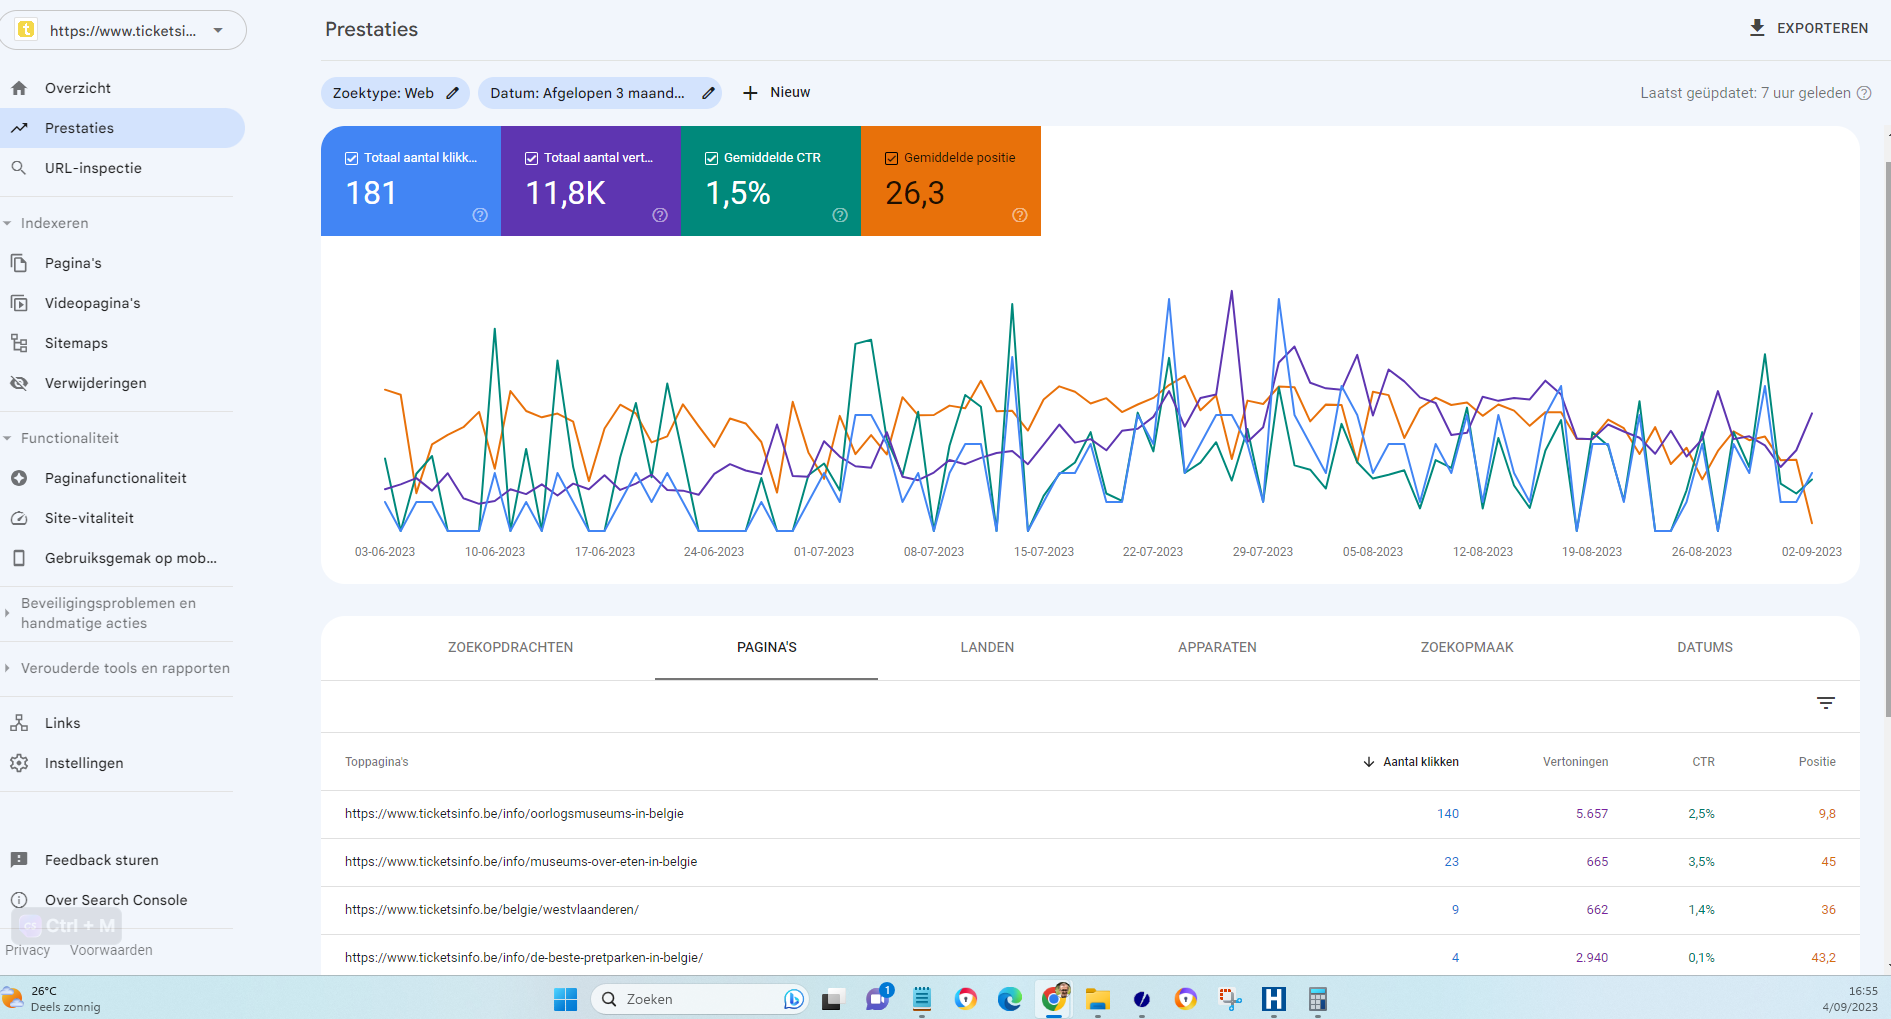Open help icon on Totaal aantal vertoningen card
The image size is (1891, 1019).
[x=660, y=215]
